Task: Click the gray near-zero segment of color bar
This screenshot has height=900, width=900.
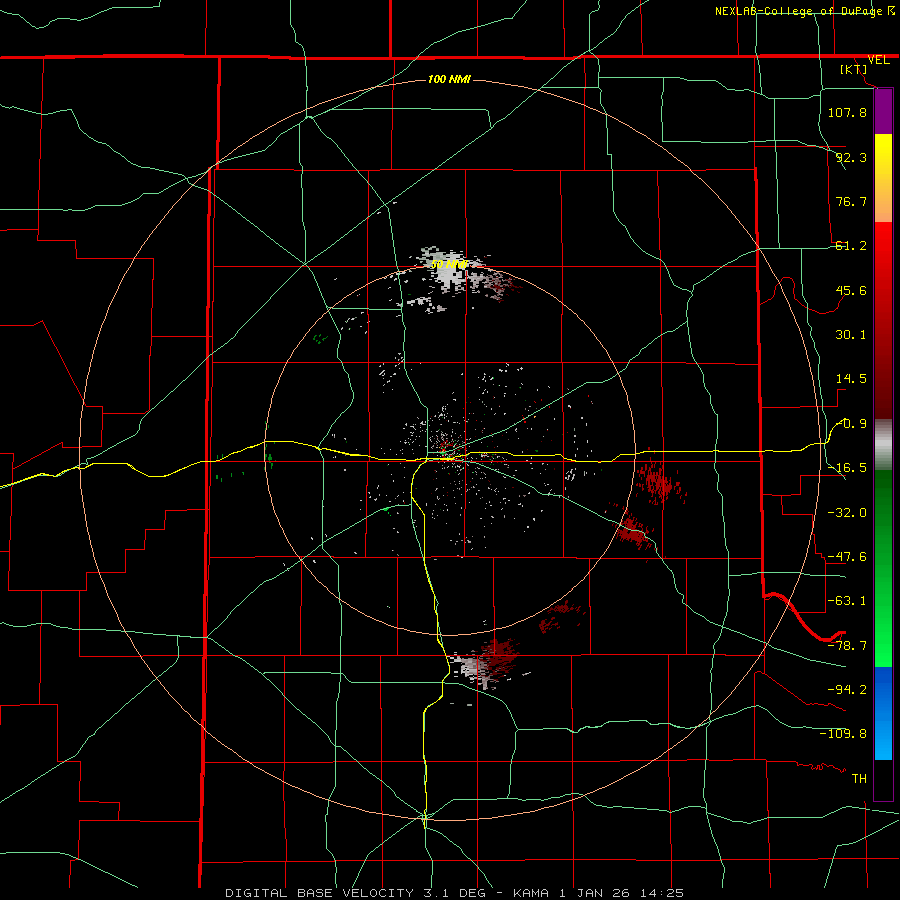Action: [883, 445]
